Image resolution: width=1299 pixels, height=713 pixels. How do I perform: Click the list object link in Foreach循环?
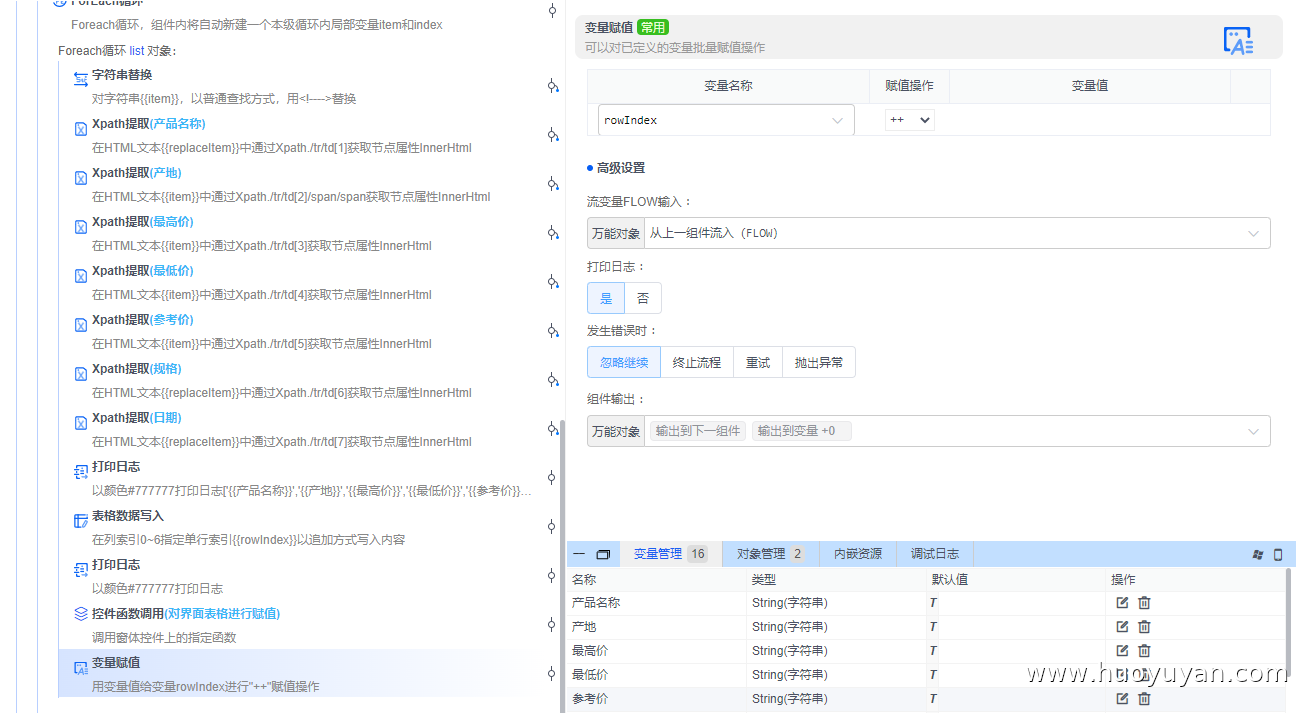(x=136, y=50)
